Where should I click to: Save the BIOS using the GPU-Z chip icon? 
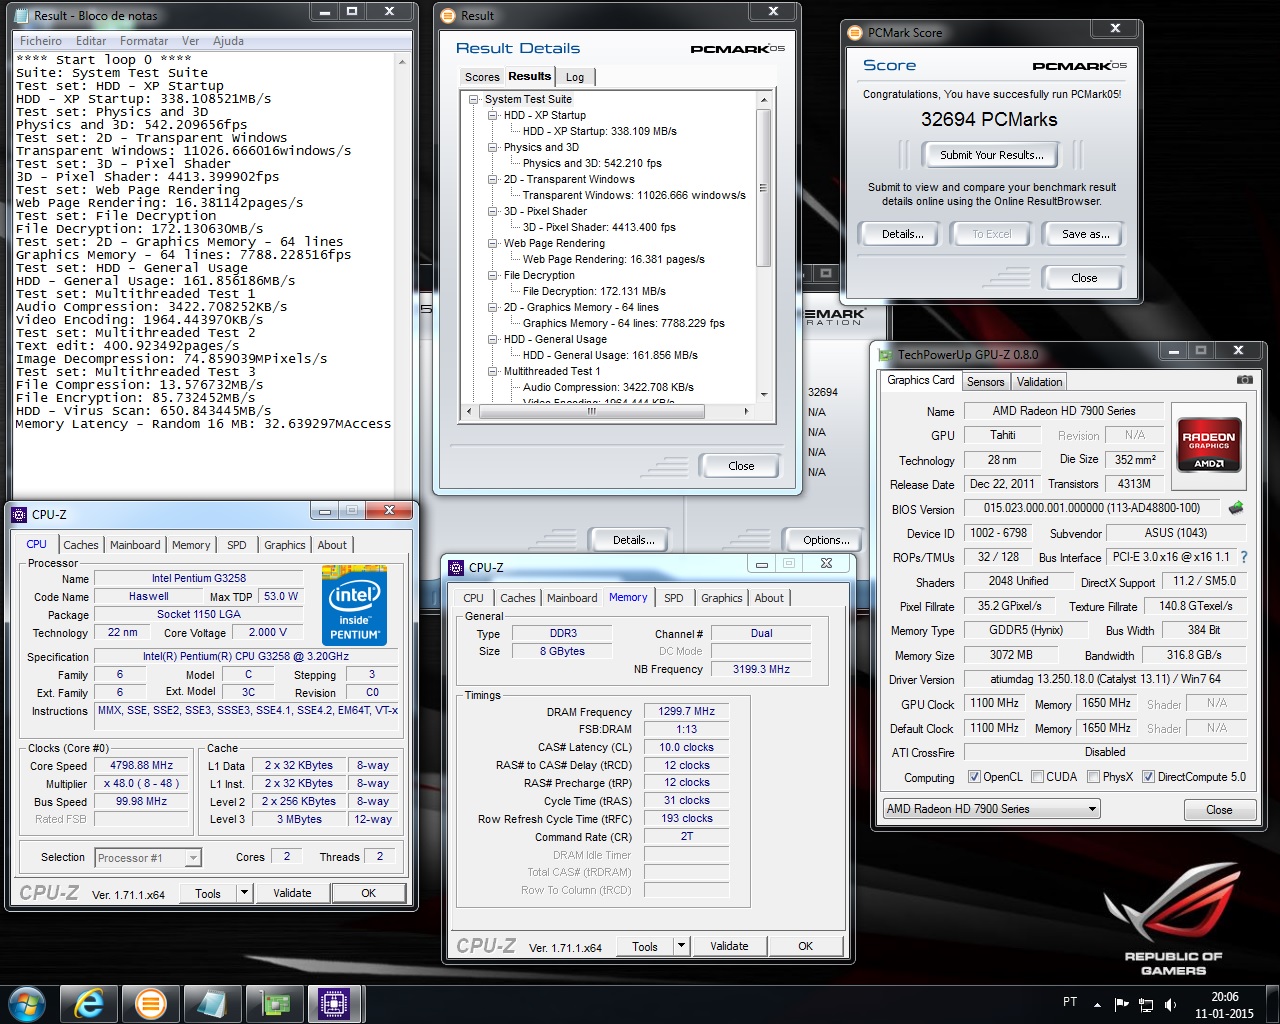pos(1237,508)
